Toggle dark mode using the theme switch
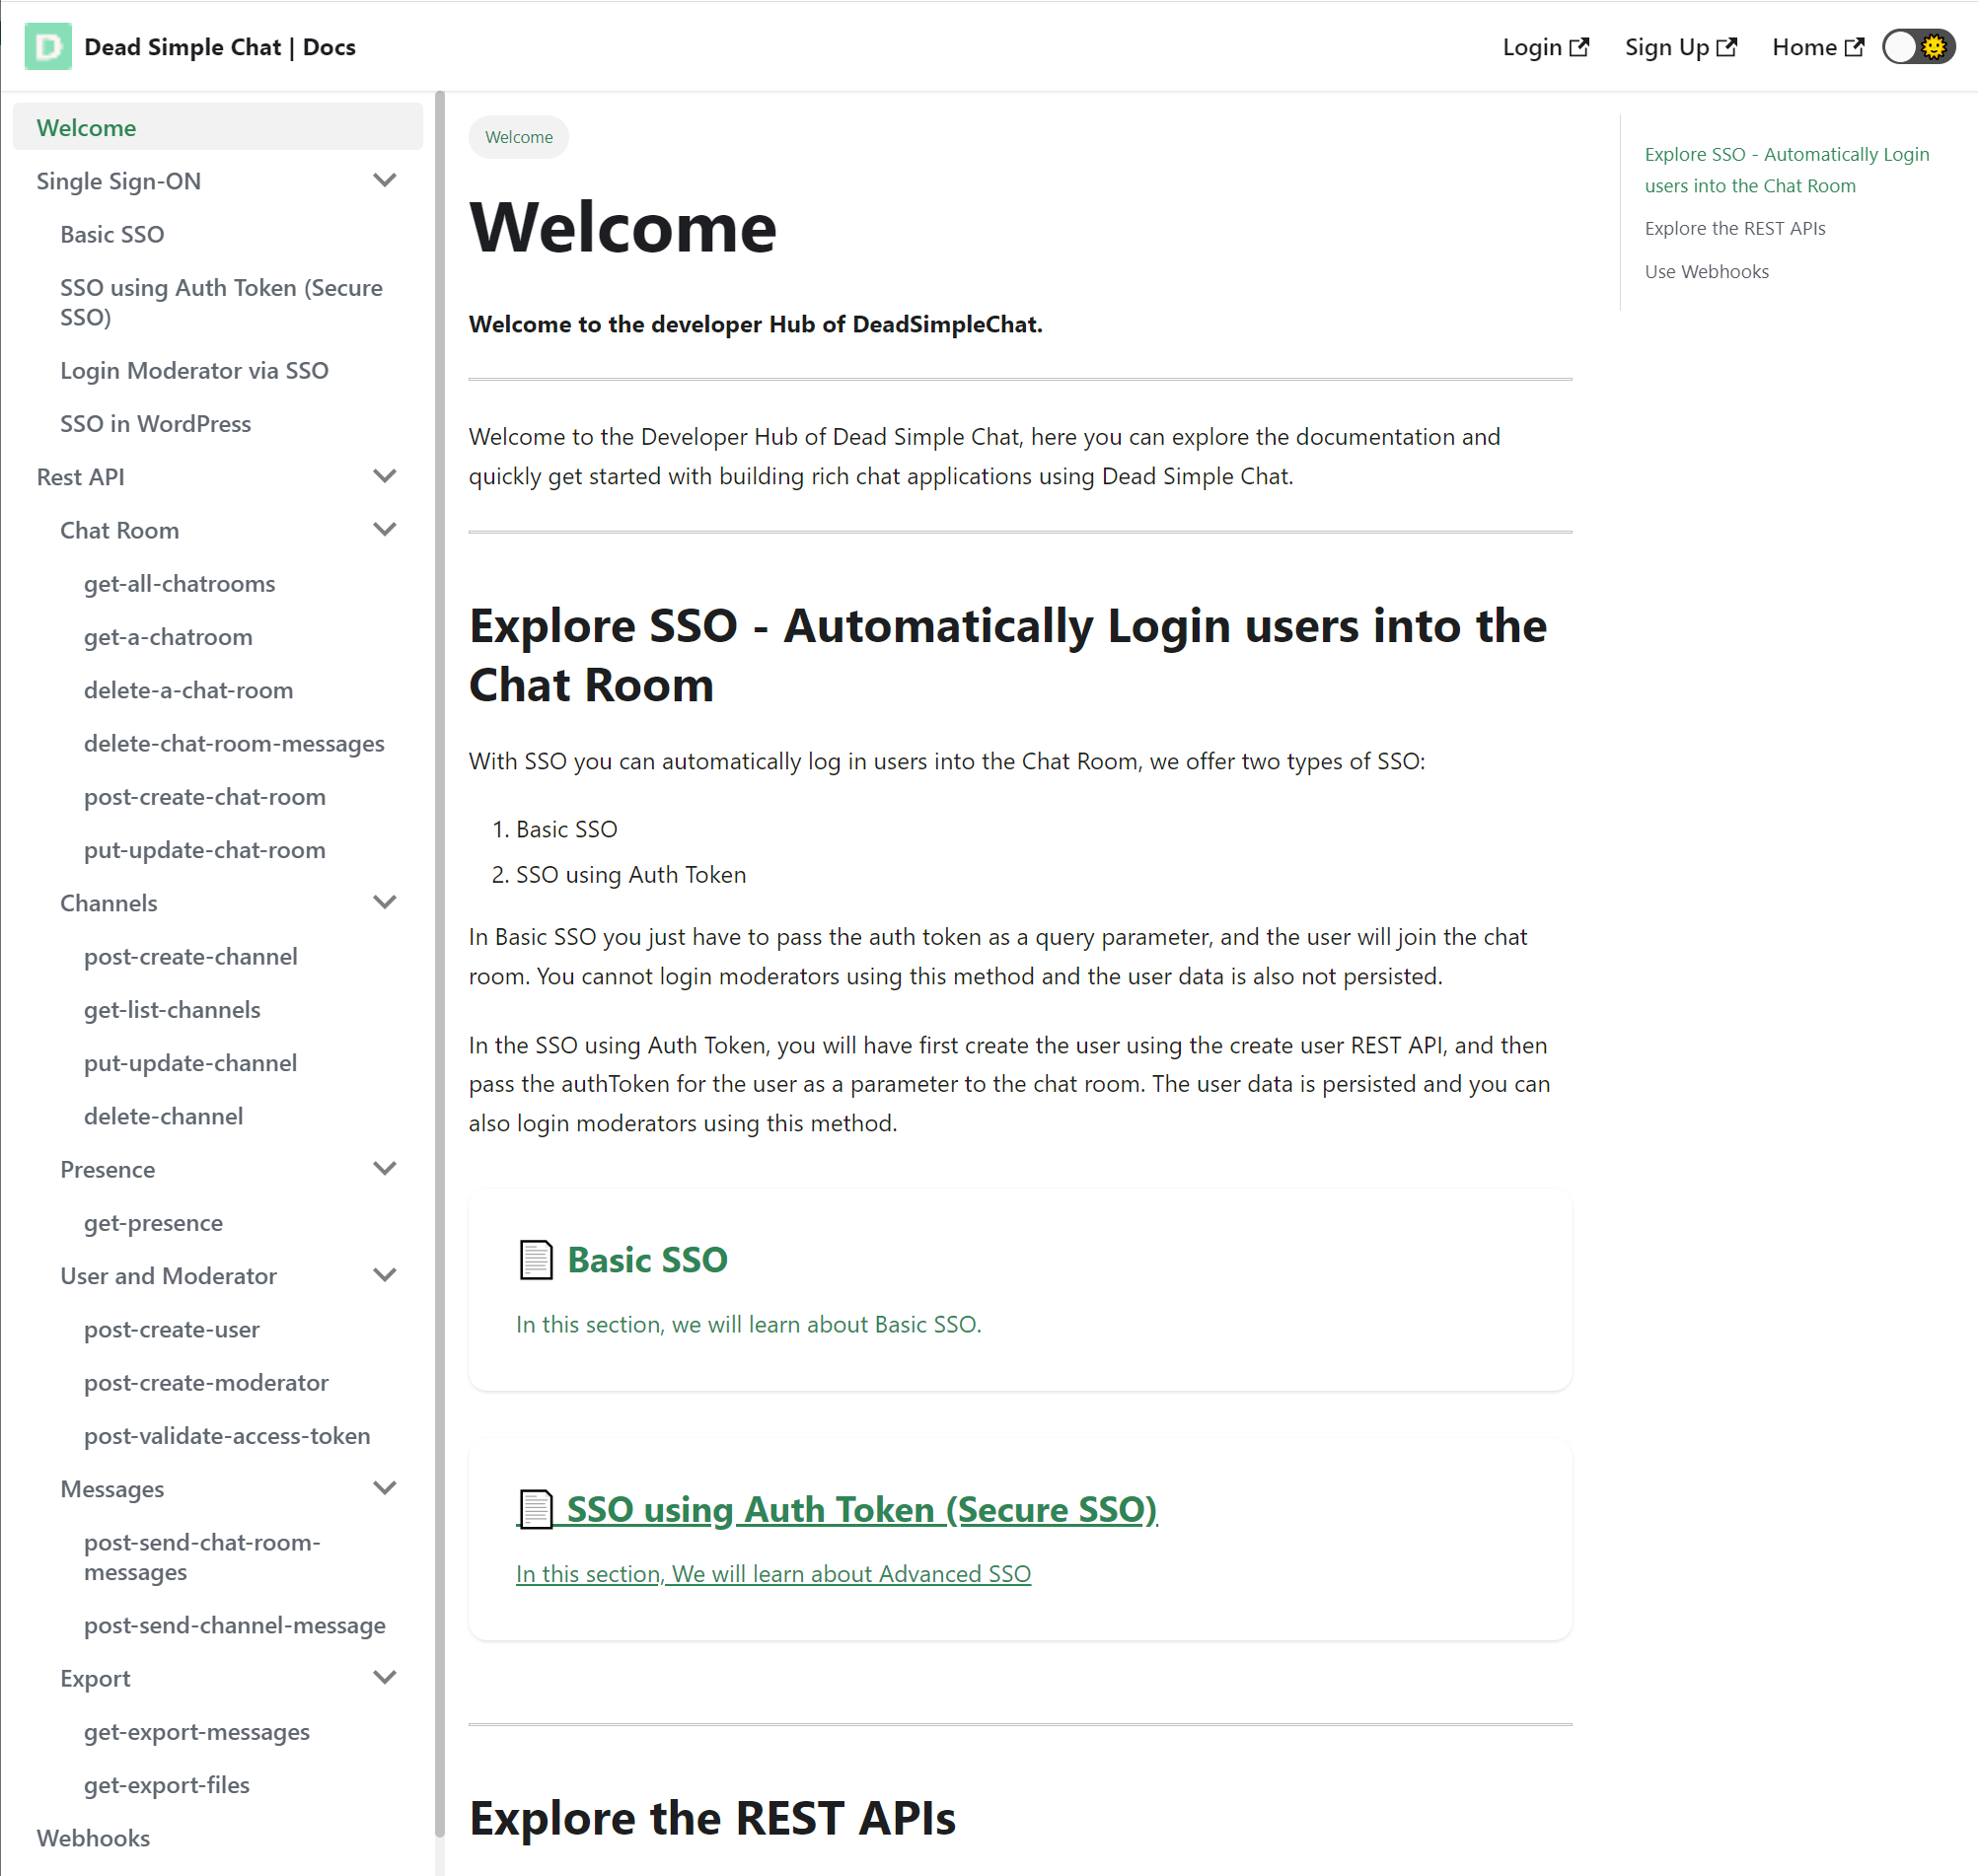This screenshot has width=1978, height=1876. pyautogui.click(x=1916, y=45)
